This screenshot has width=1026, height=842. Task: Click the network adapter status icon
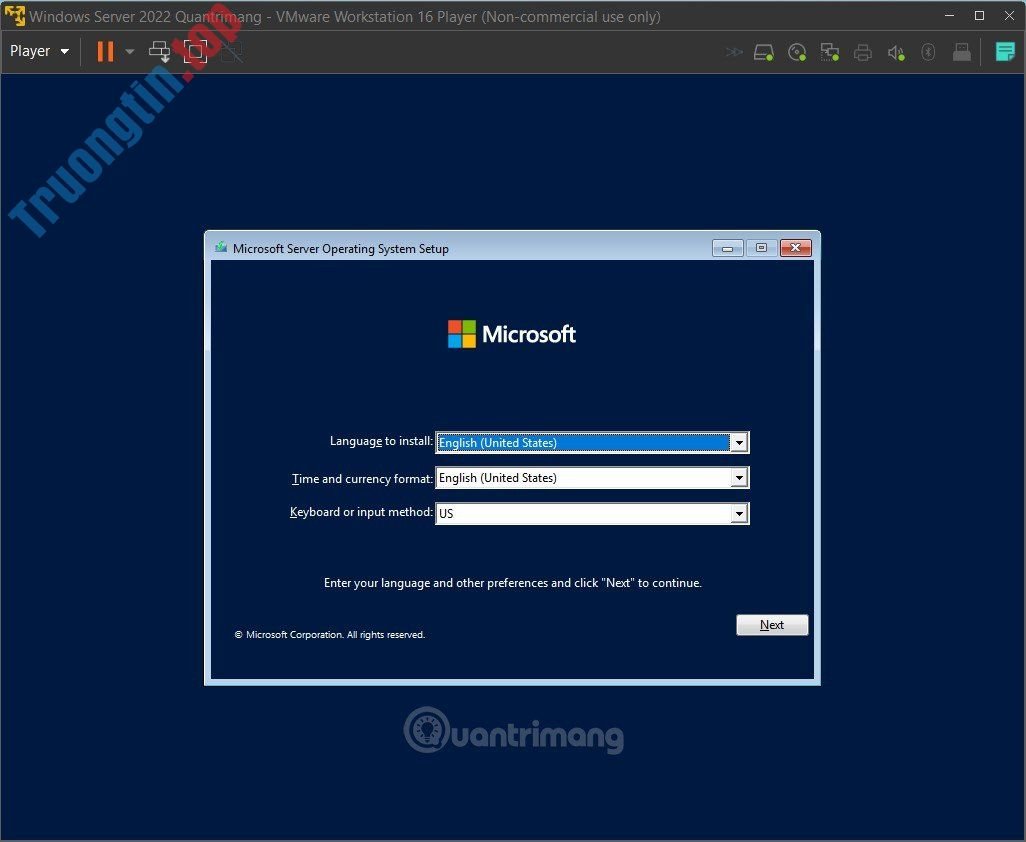tap(830, 51)
